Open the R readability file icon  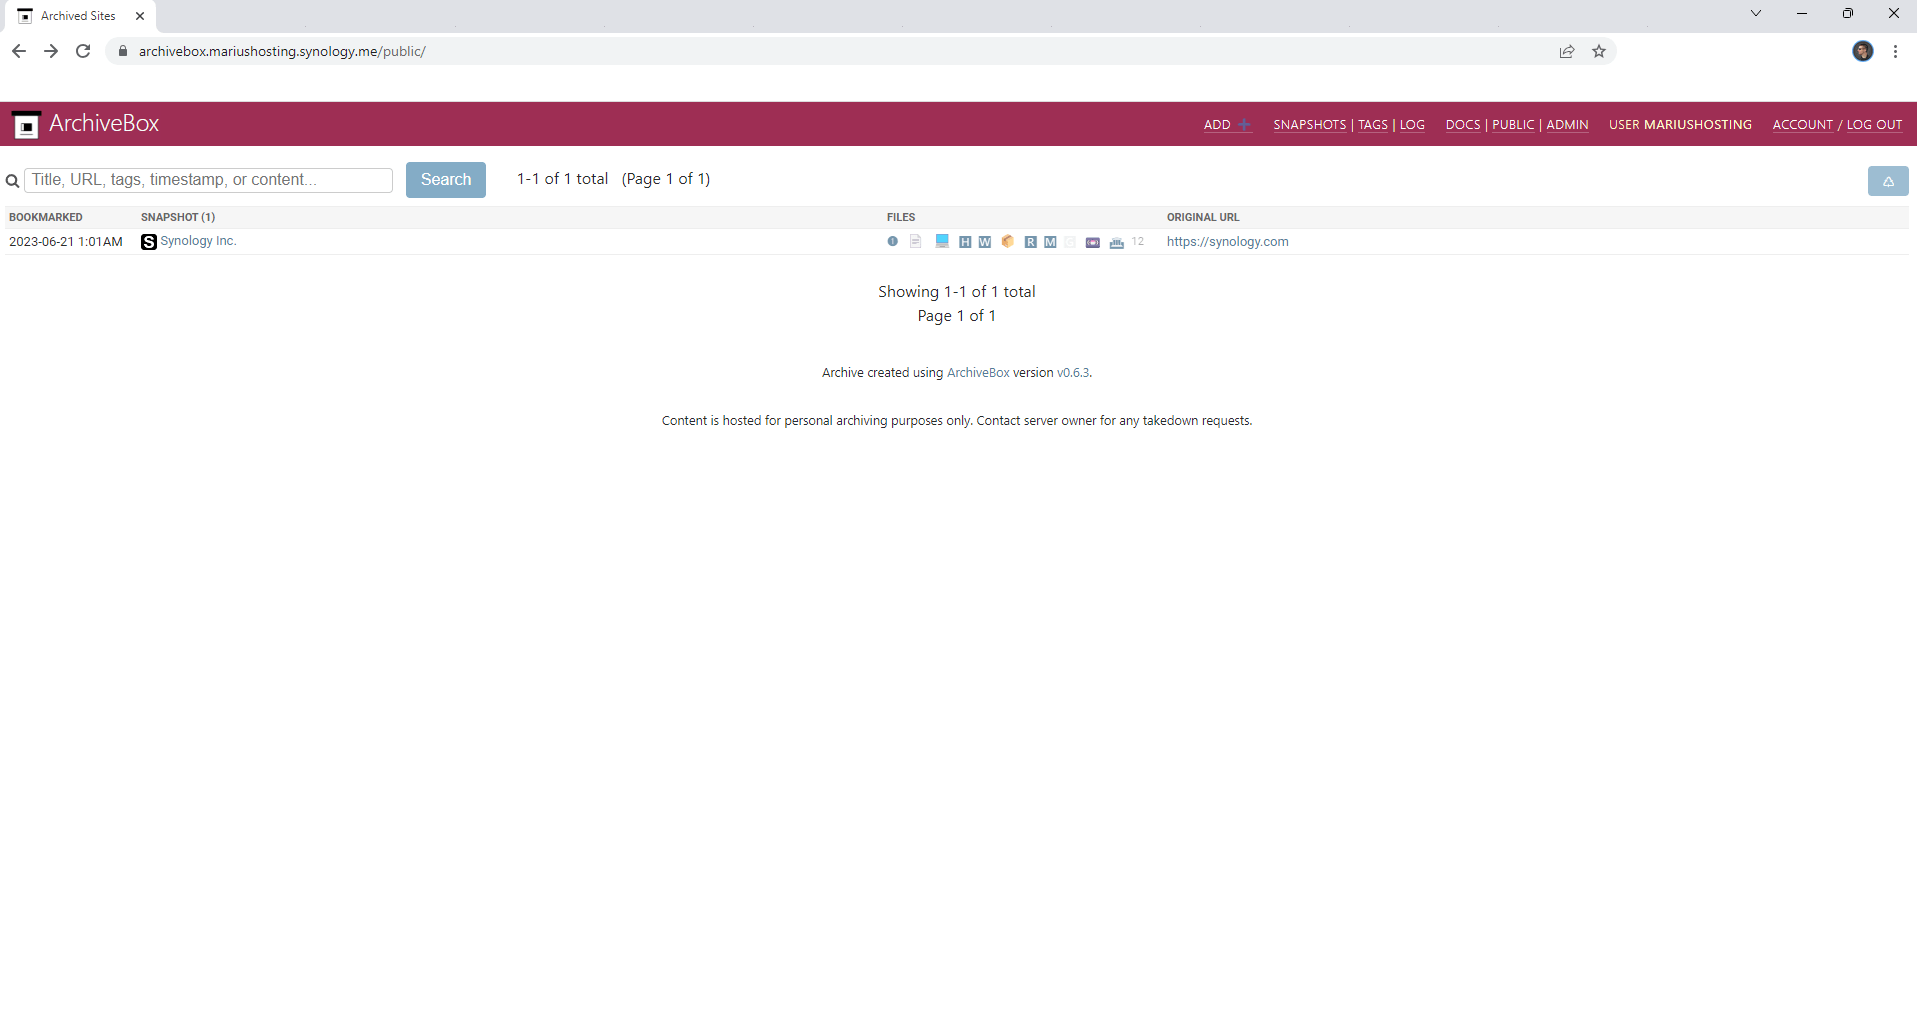click(x=1030, y=242)
